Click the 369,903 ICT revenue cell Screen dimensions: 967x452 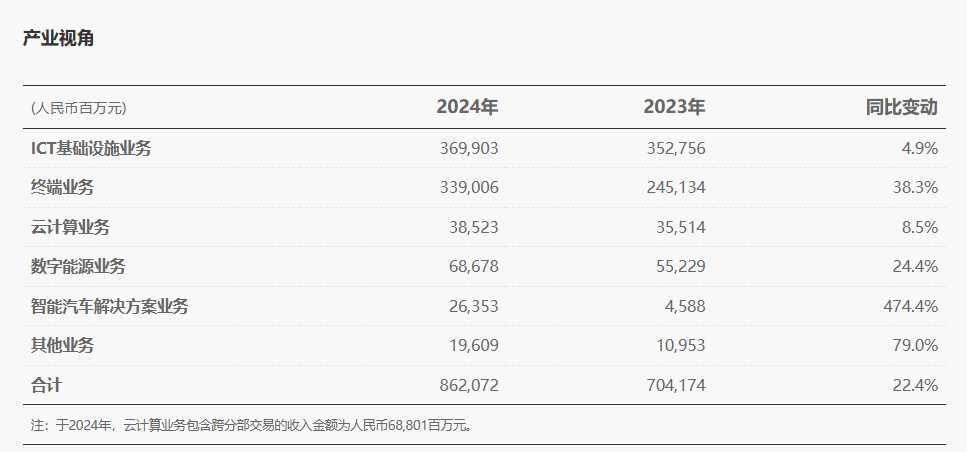pos(468,148)
